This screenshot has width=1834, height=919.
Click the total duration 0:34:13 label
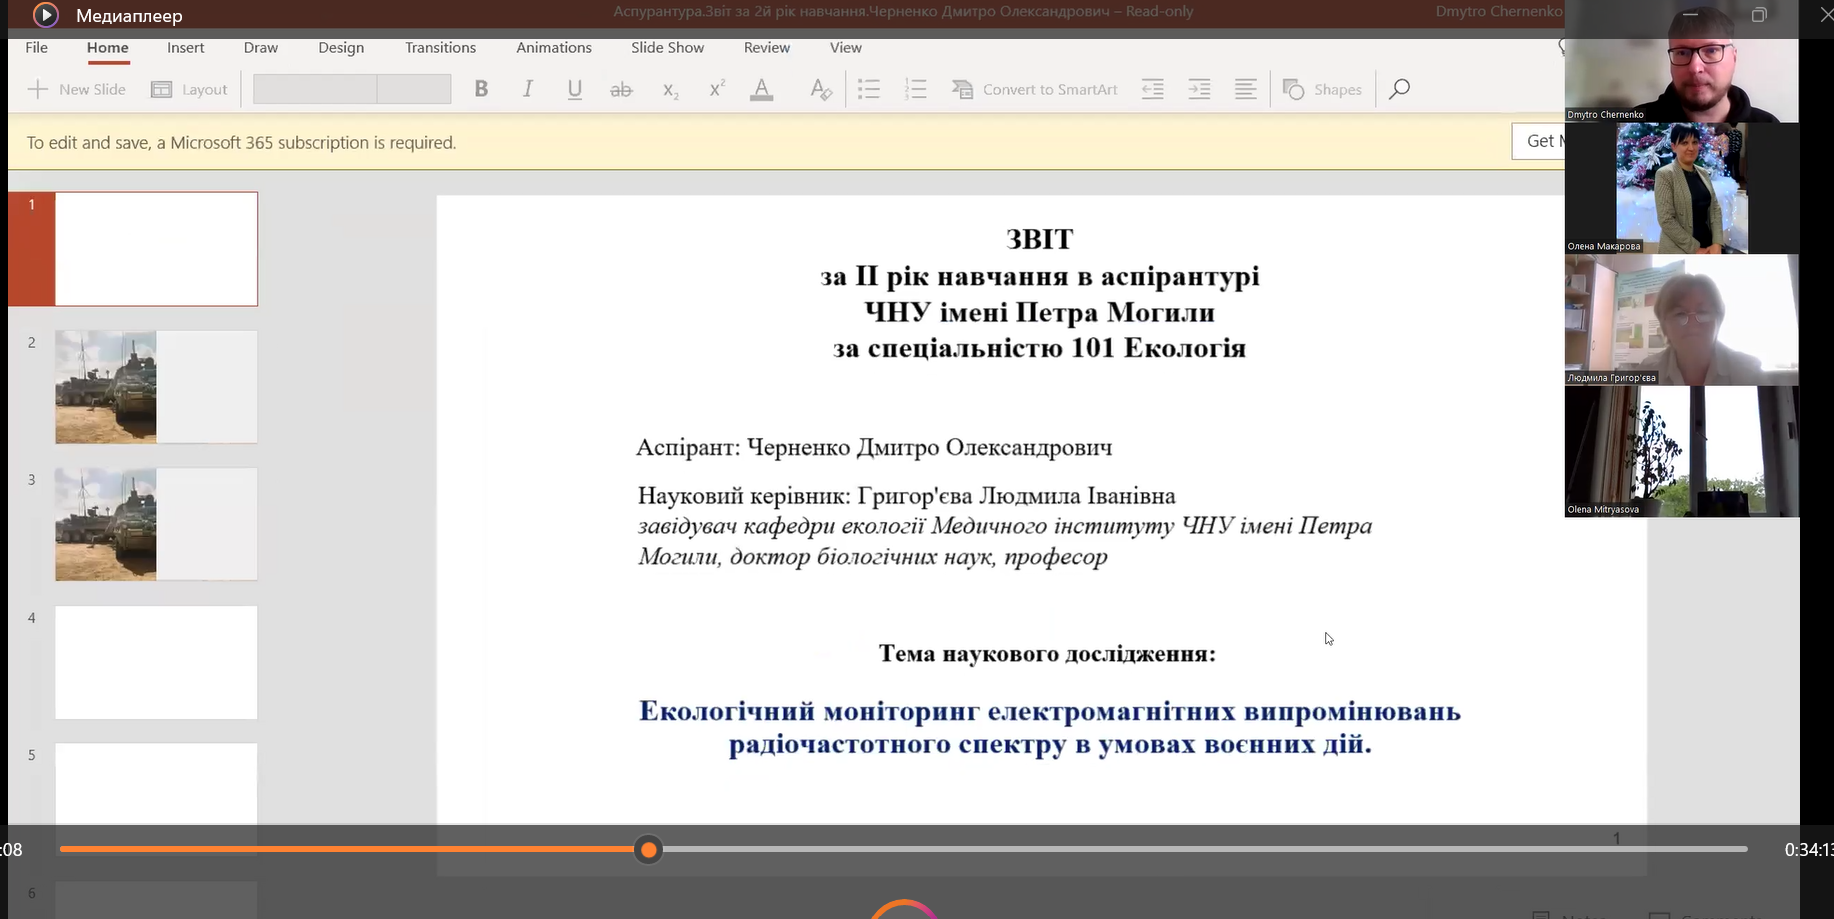tap(1809, 850)
